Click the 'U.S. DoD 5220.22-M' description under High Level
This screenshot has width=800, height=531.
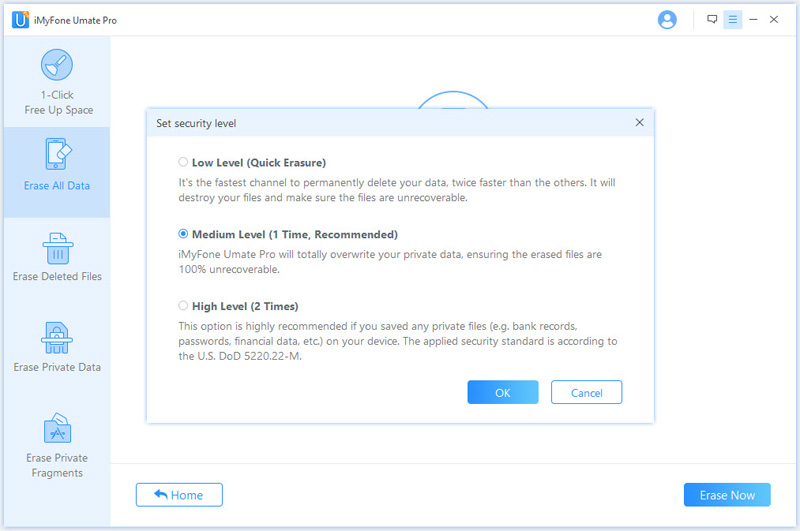pos(397,341)
